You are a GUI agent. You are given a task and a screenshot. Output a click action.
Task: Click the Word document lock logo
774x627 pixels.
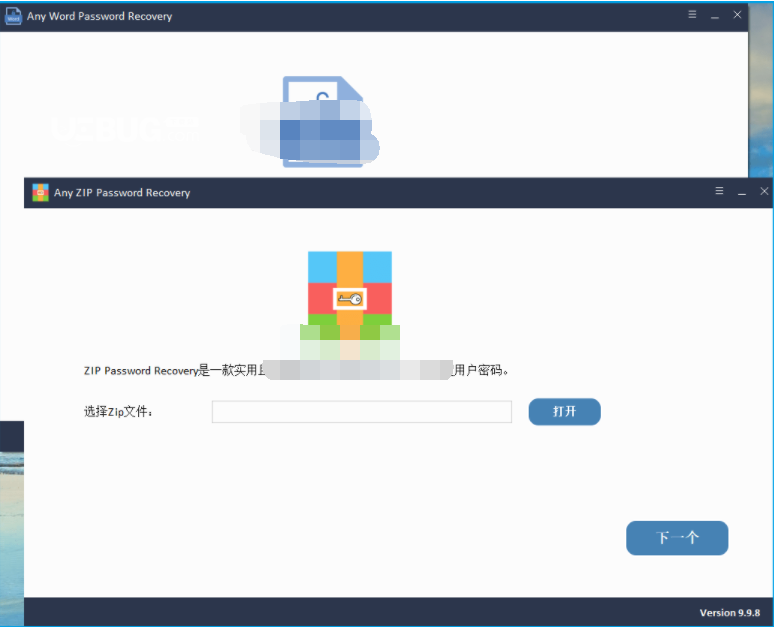[323, 121]
